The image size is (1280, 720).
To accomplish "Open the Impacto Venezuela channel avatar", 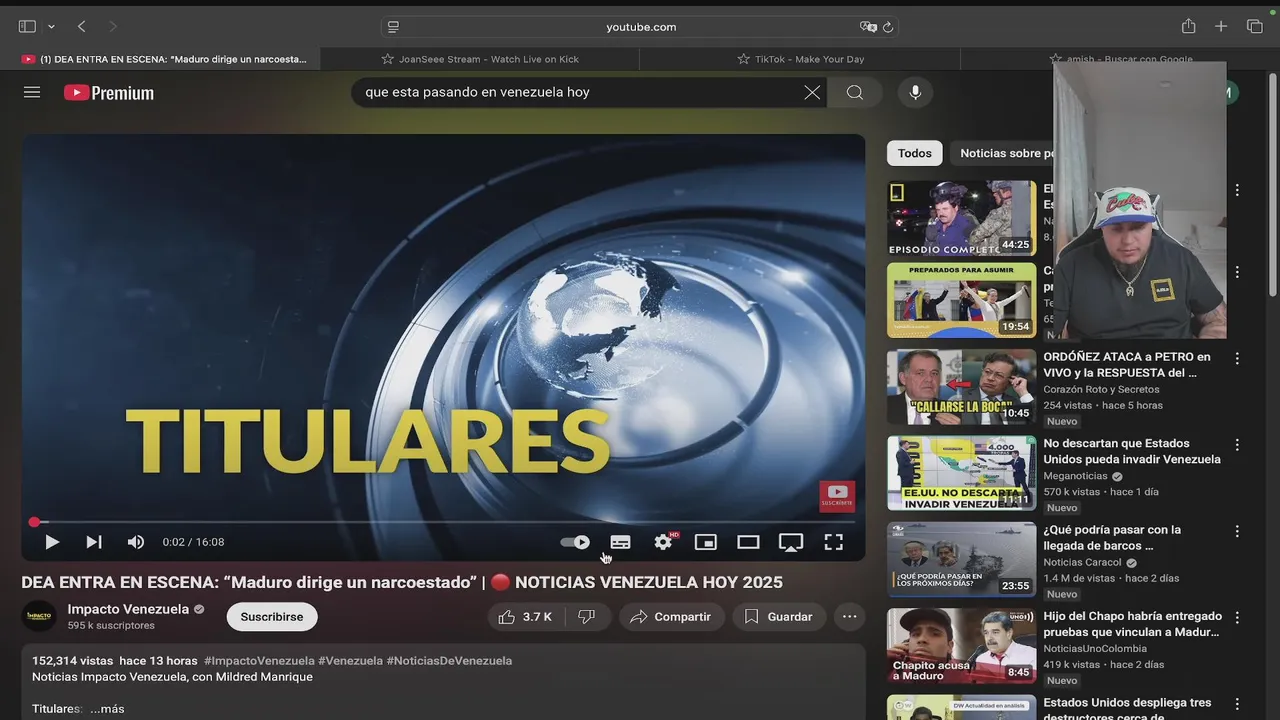I will pyautogui.click(x=39, y=616).
